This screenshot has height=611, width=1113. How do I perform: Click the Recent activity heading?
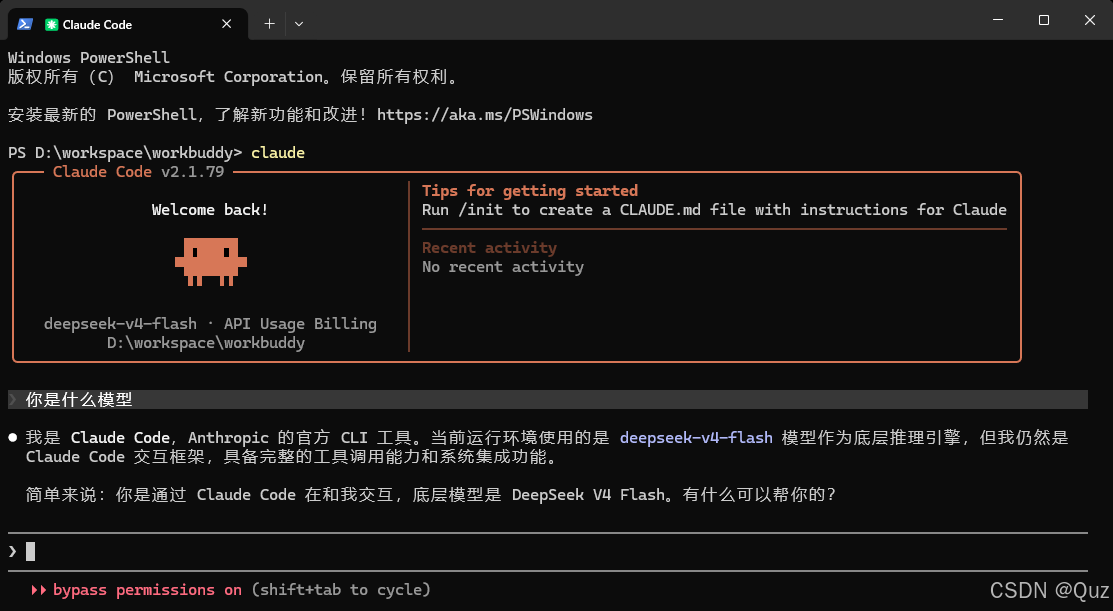click(x=489, y=248)
